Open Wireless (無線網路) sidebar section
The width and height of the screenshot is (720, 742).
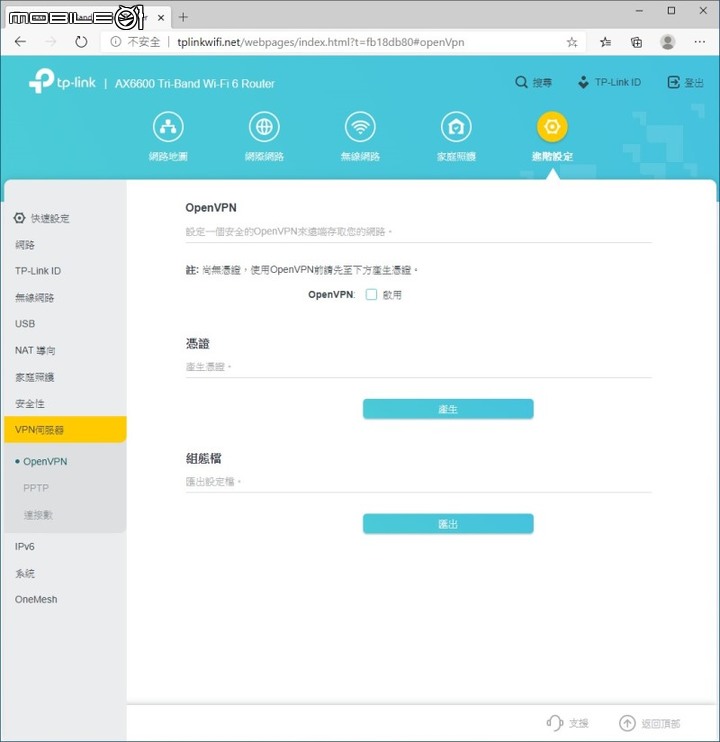(x=35, y=298)
